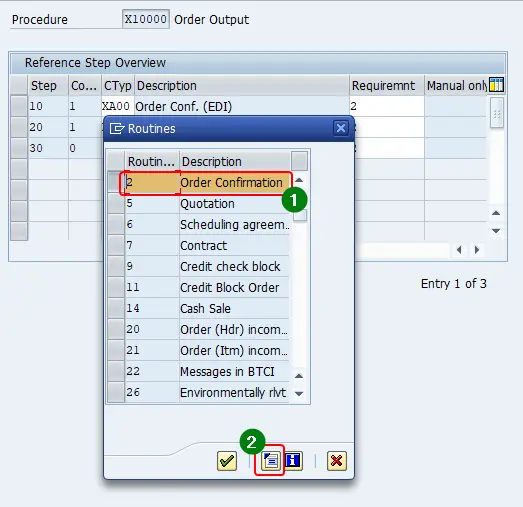Select row selector for step 30
523x507 pixels.
tap(19, 148)
